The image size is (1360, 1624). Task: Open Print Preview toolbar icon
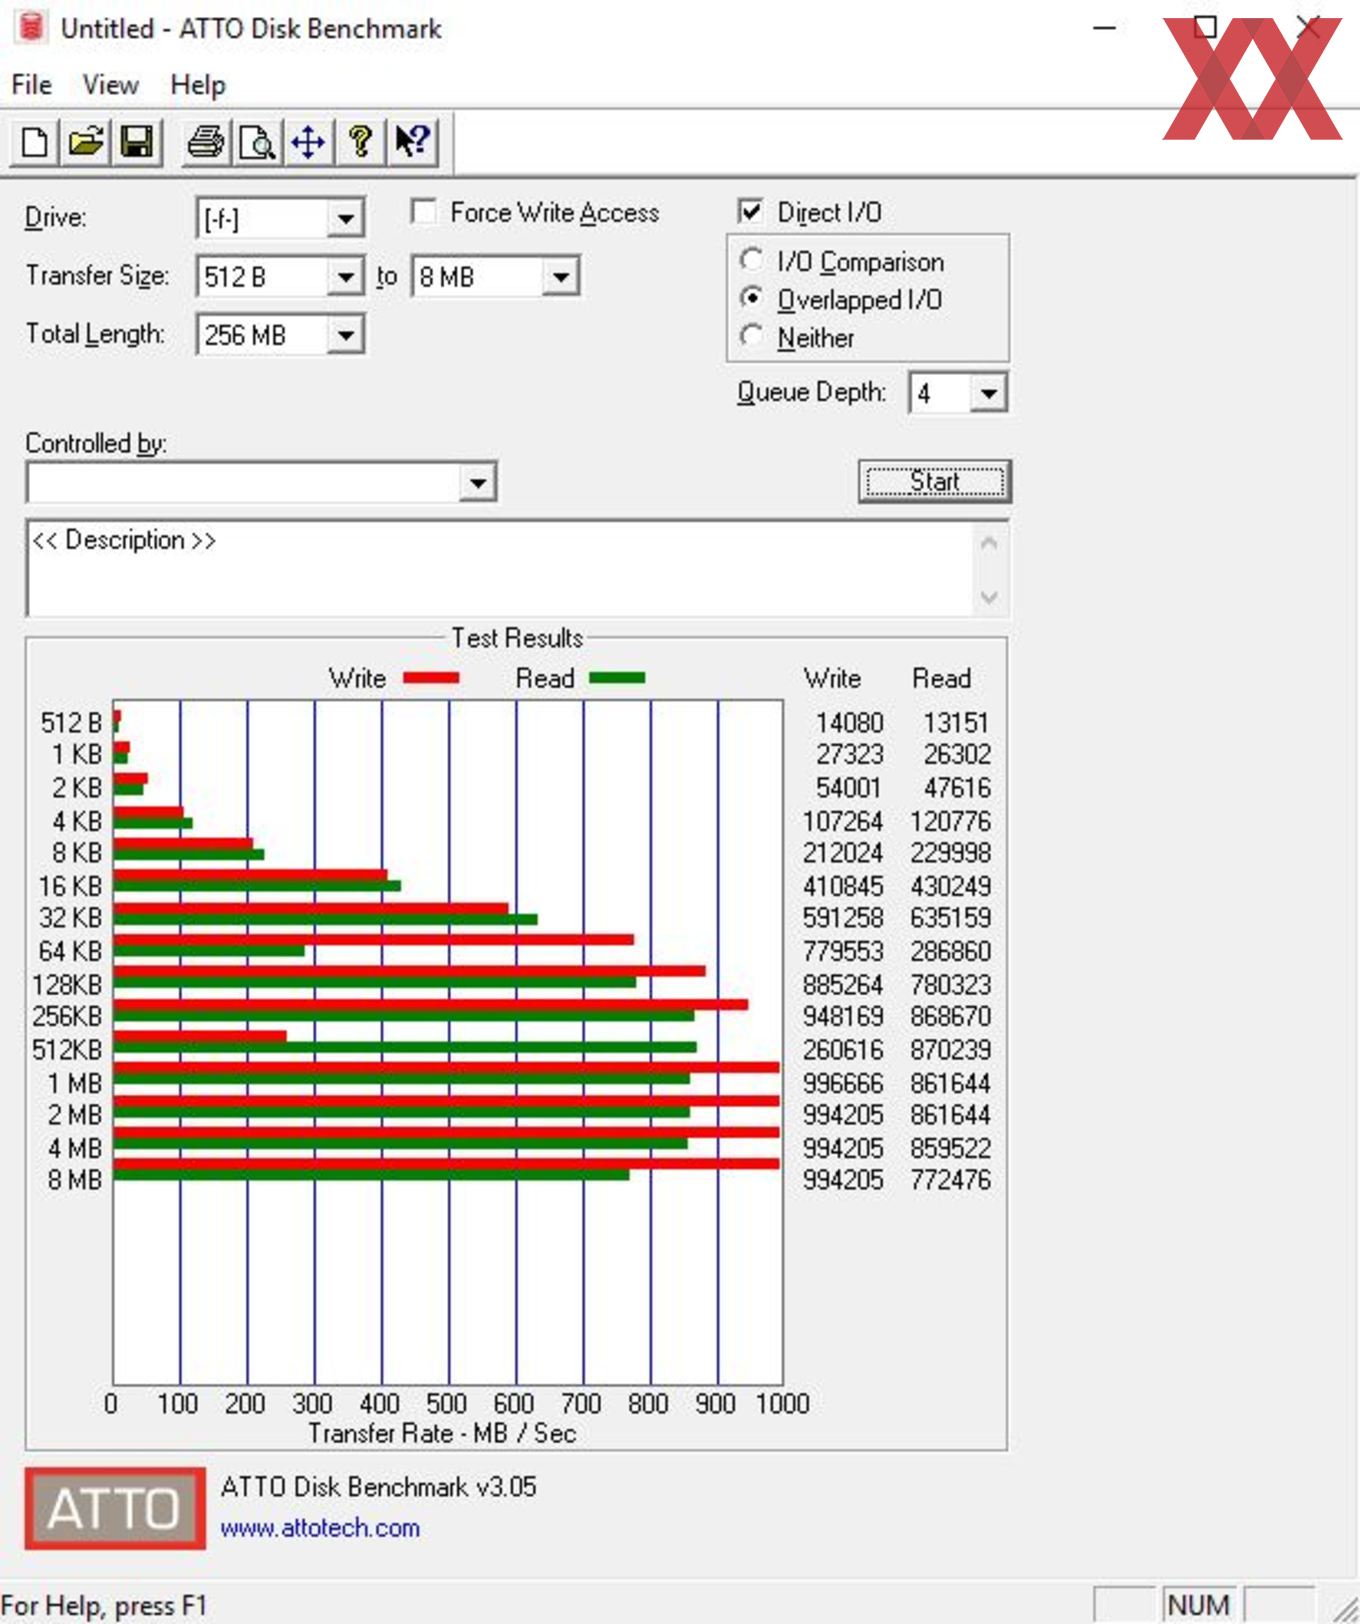257,142
